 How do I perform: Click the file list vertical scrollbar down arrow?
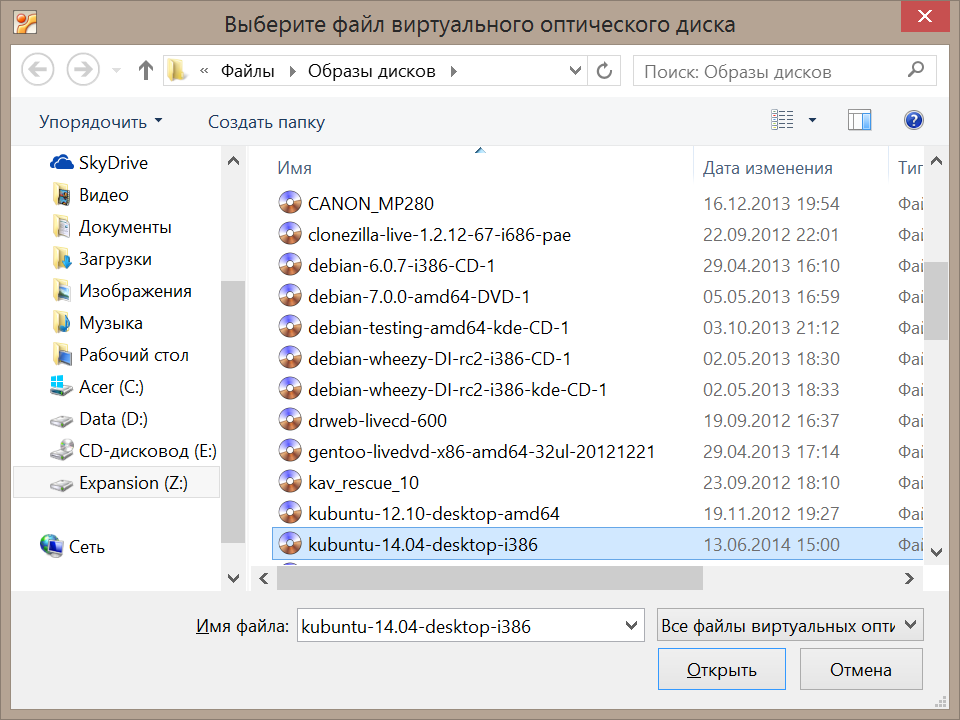click(x=936, y=552)
